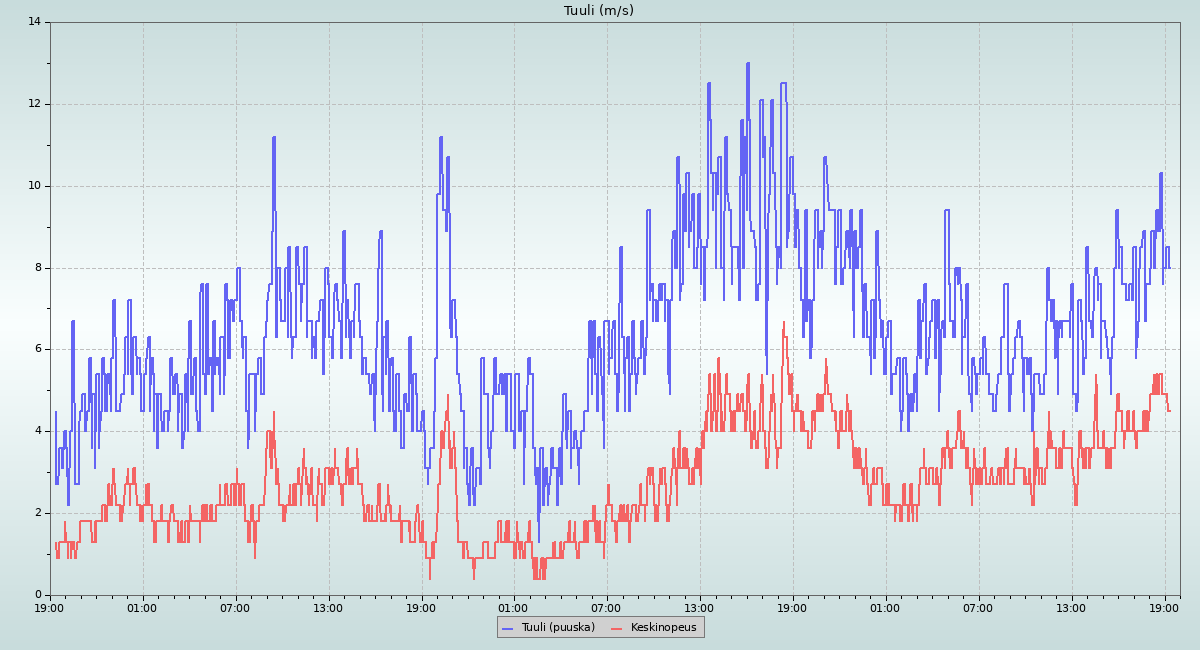
Task: Click the rightmost 07:00 x-axis label
Action: point(979,607)
